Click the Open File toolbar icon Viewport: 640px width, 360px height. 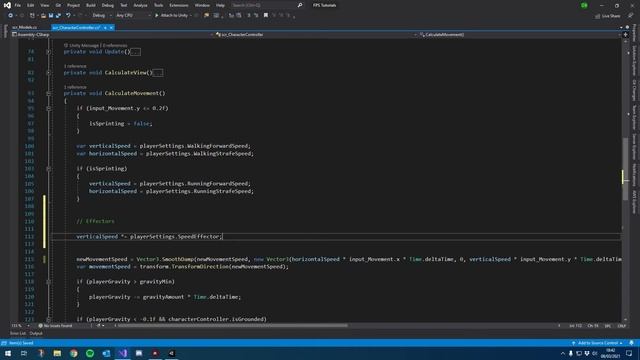(43, 16)
